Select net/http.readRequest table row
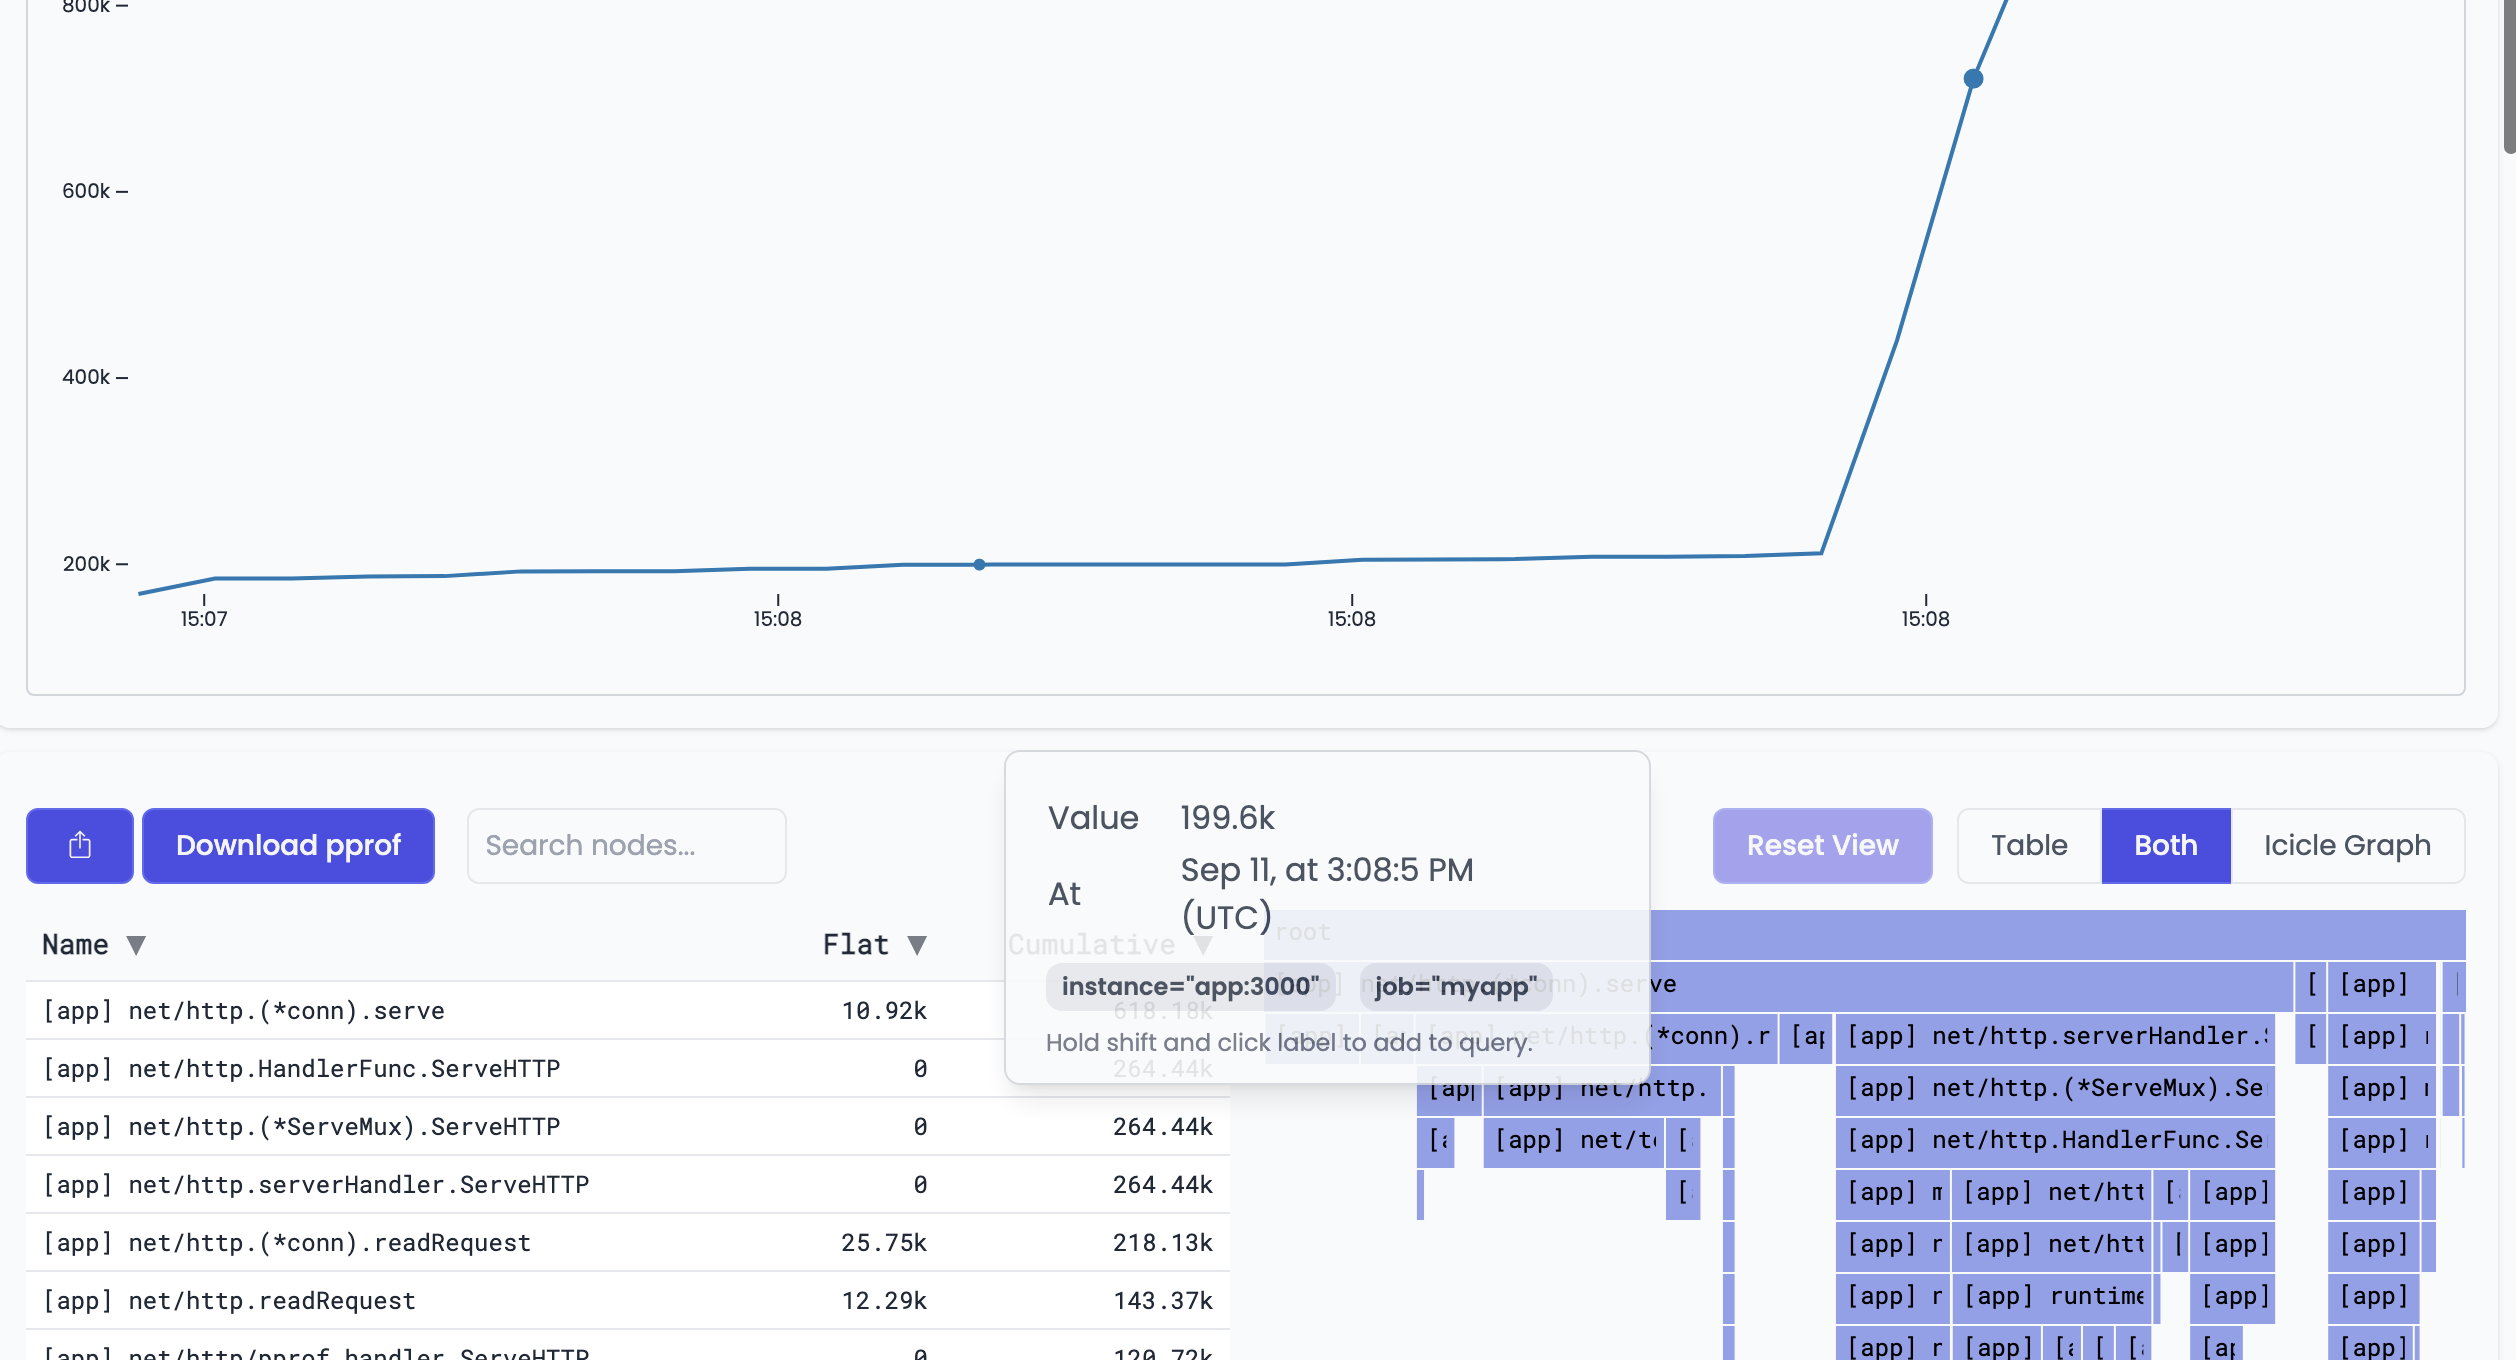 pos(628,1300)
